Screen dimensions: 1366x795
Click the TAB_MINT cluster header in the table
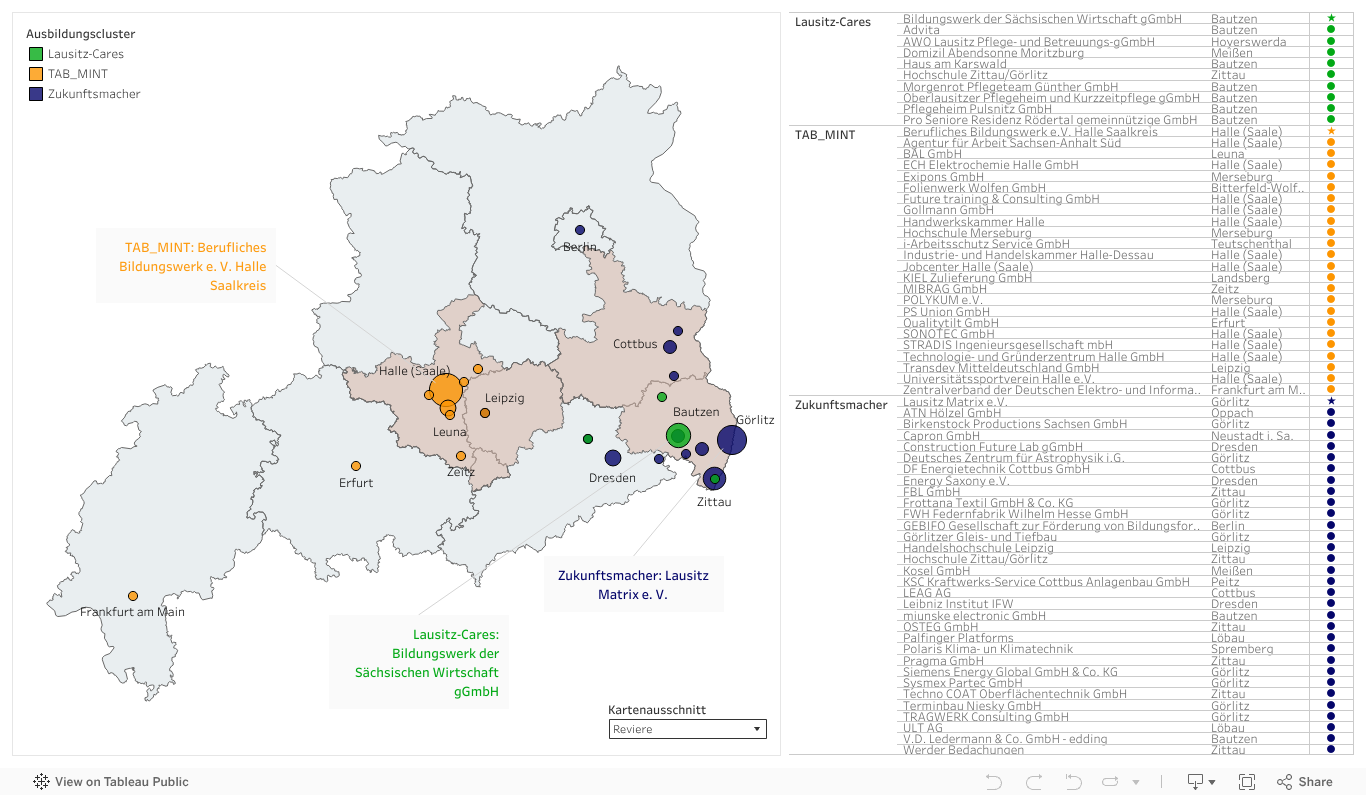pyautogui.click(x=825, y=134)
